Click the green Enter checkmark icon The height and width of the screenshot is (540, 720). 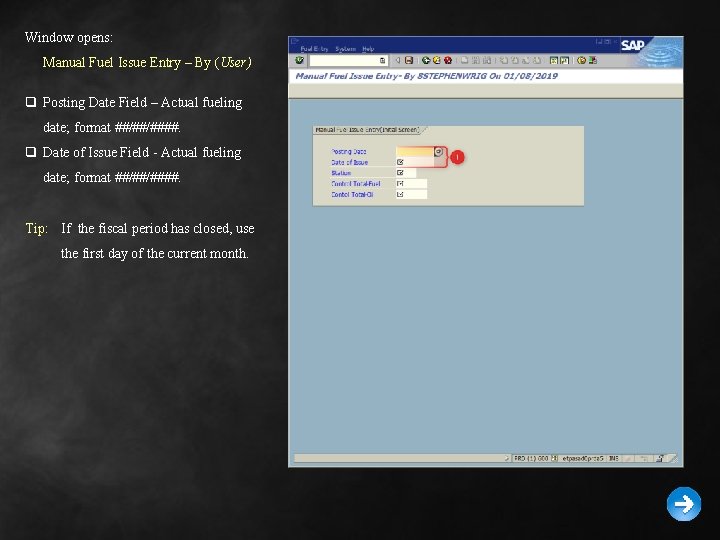pyautogui.click(x=299, y=60)
